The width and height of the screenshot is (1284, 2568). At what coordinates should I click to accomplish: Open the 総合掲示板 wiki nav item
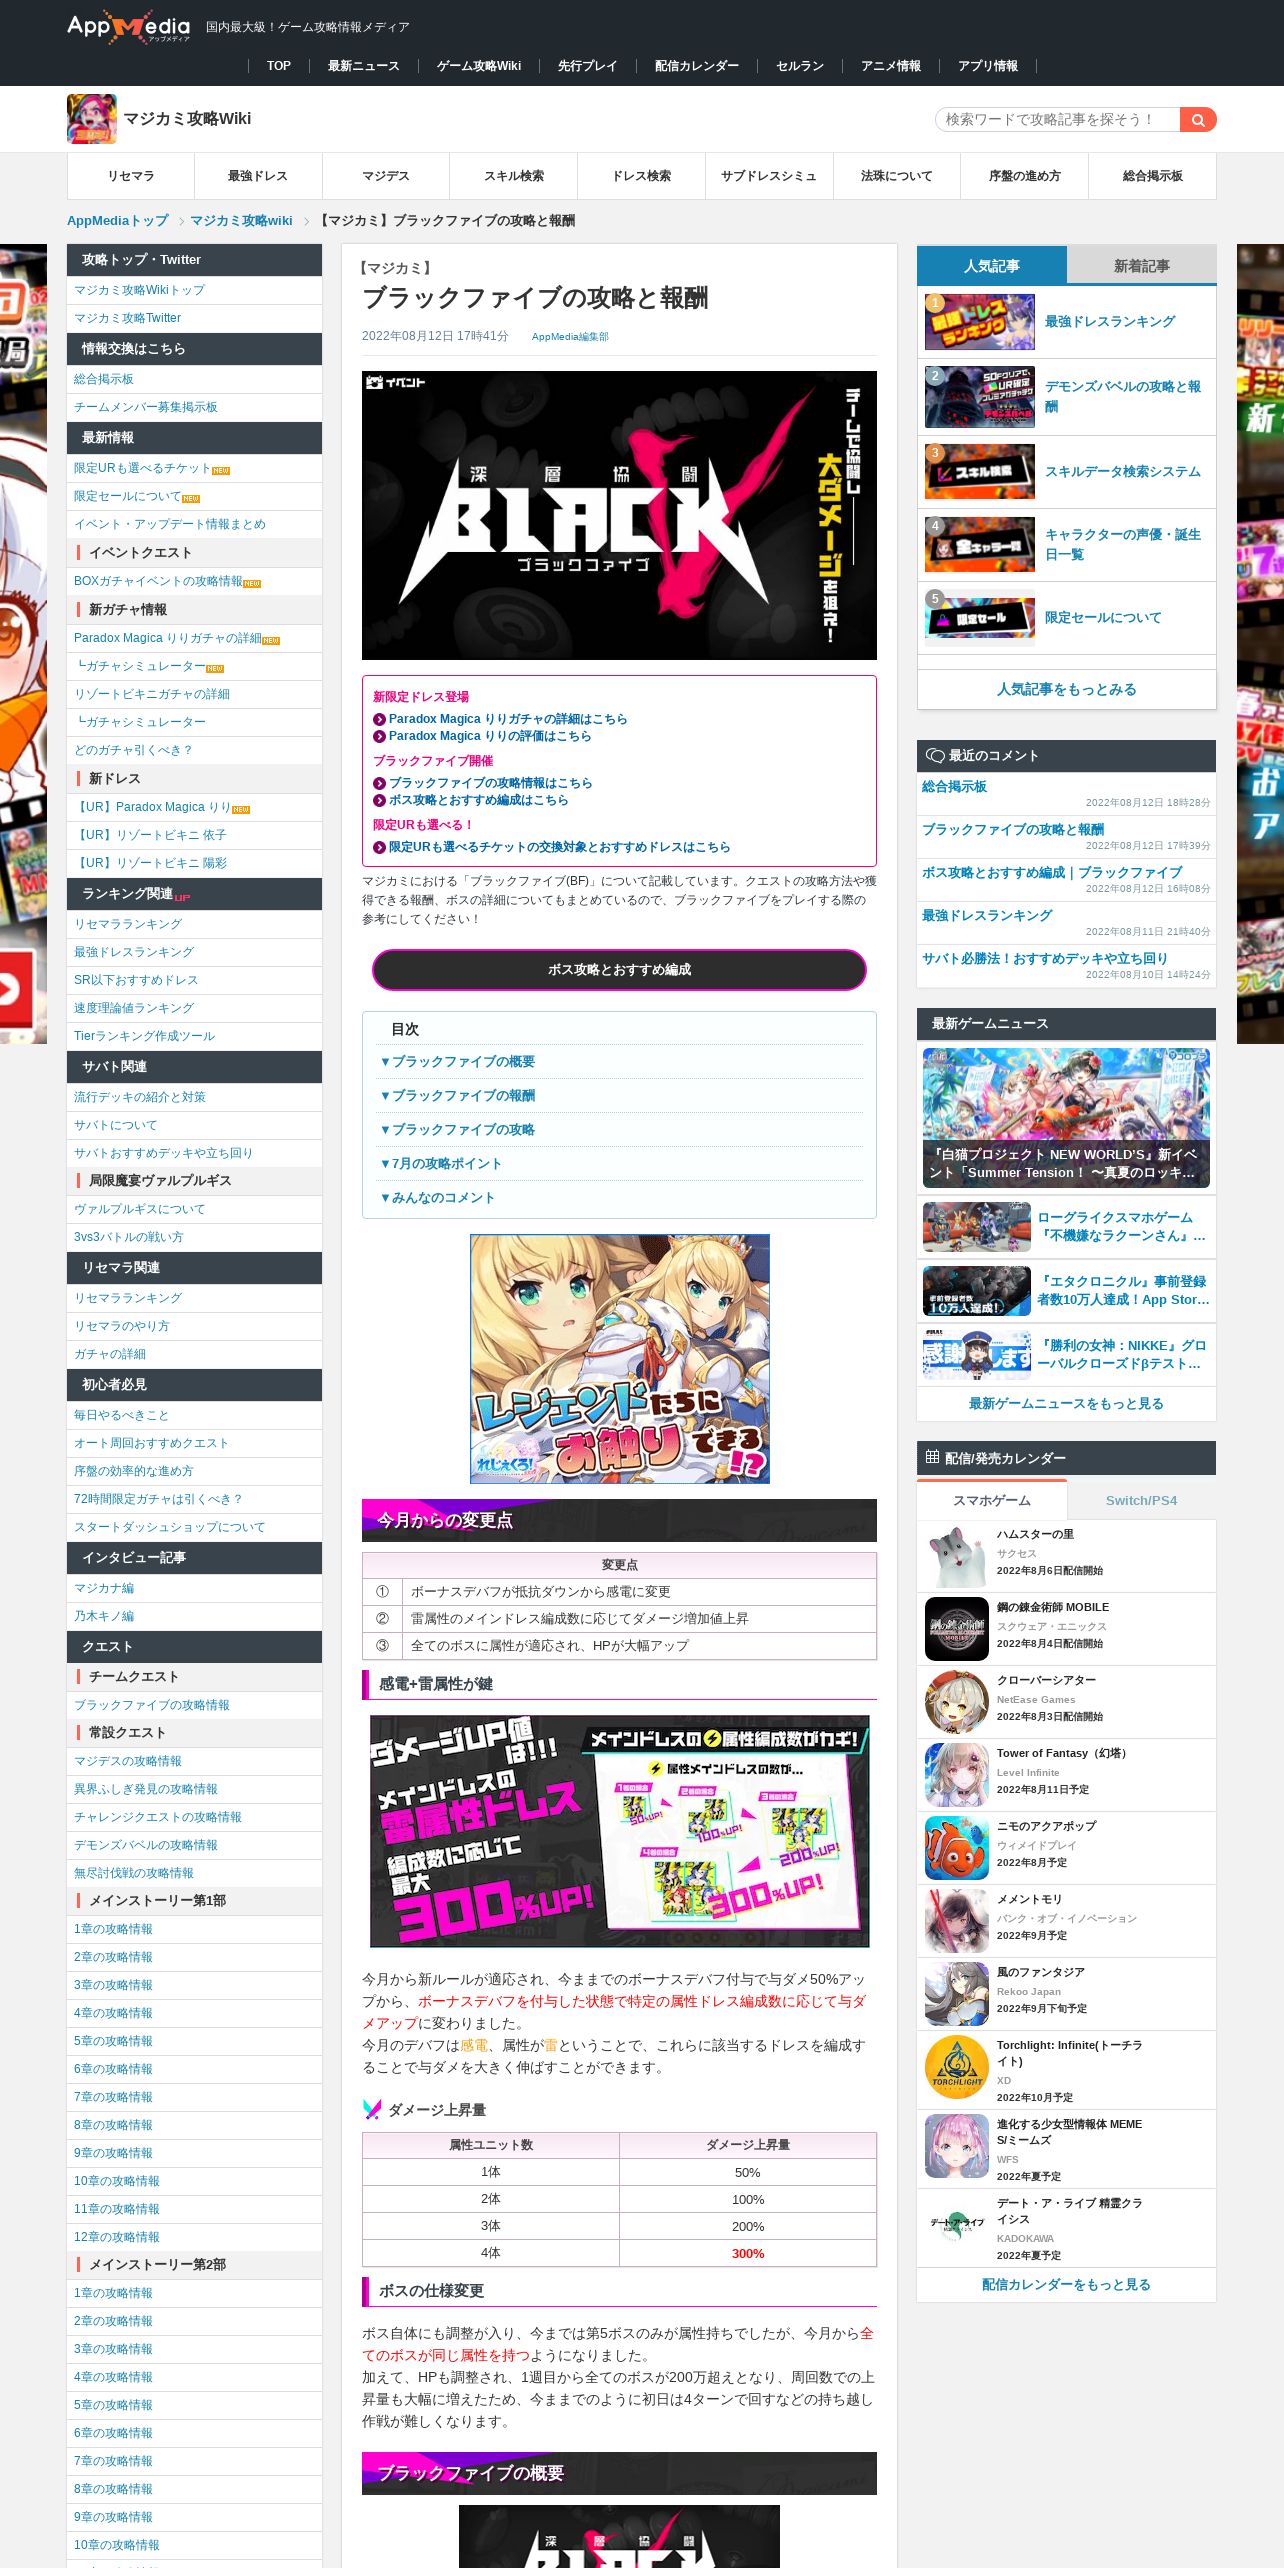(x=1152, y=176)
